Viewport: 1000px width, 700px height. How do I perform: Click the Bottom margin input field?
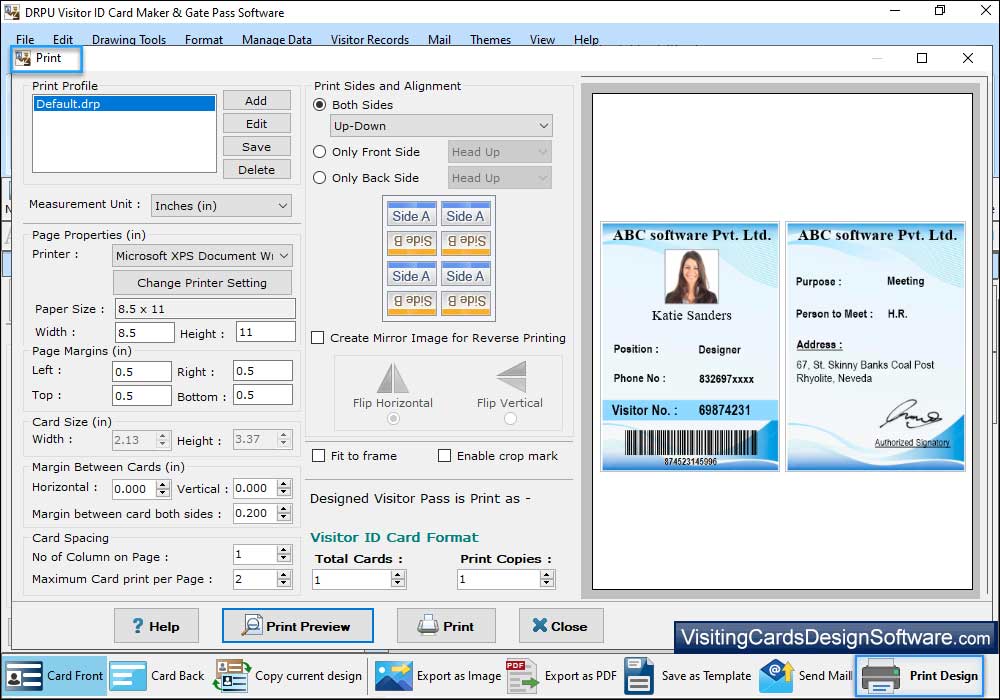coord(263,395)
